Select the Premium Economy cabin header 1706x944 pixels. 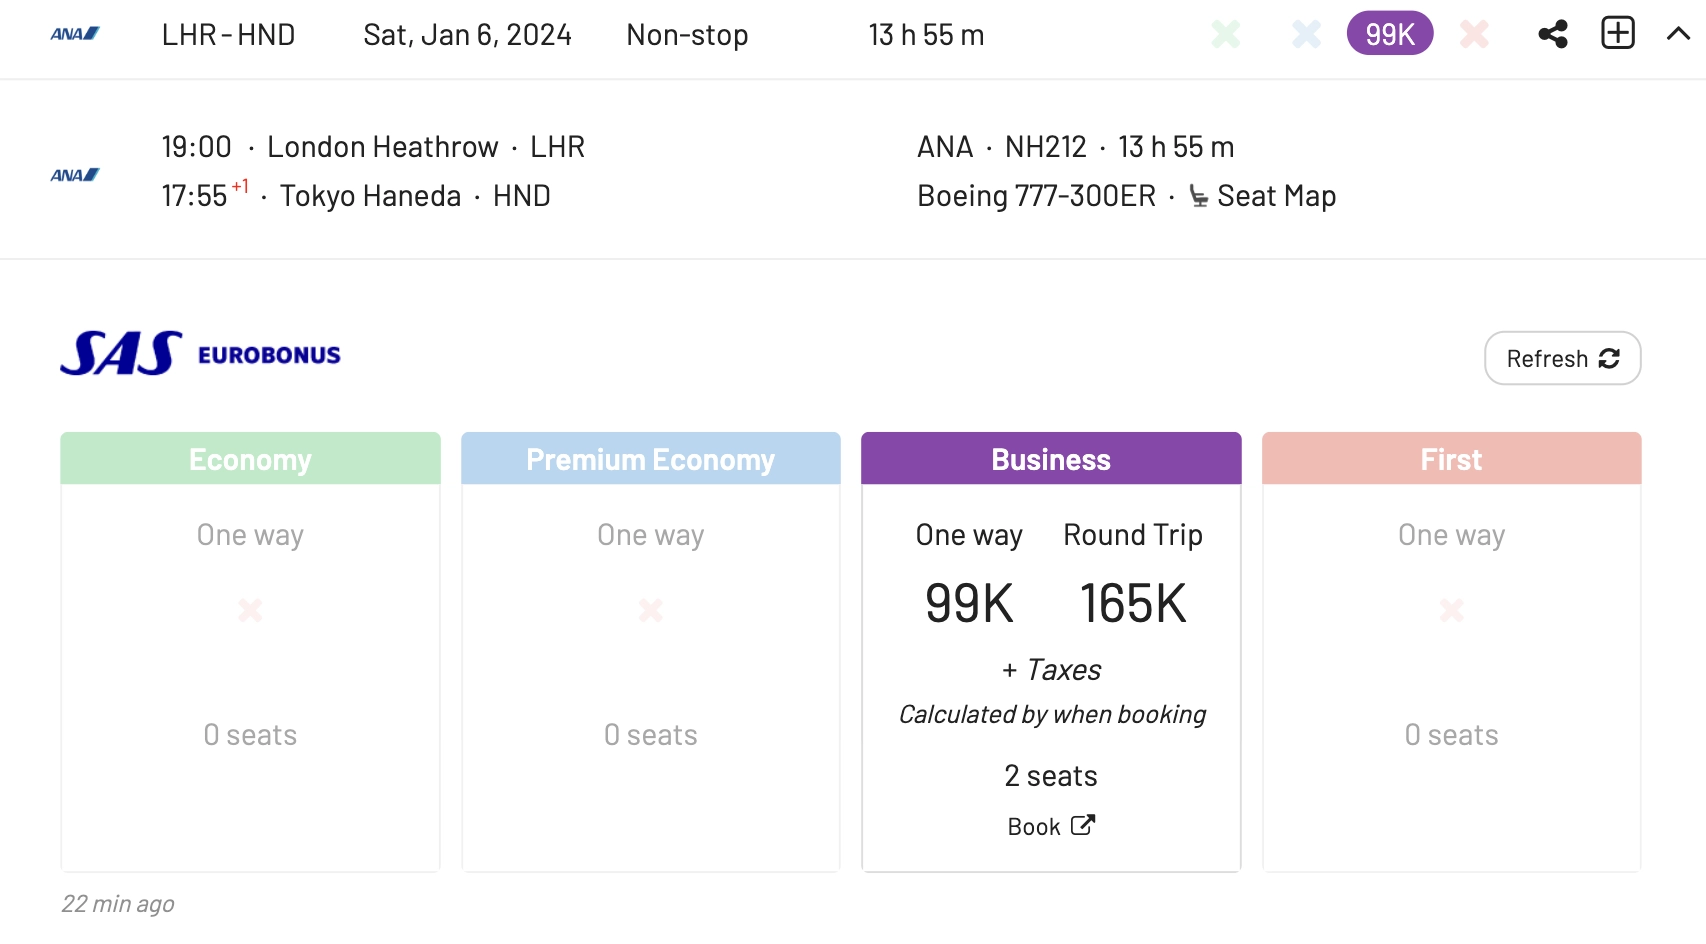pyautogui.click(x=651, y=459)
